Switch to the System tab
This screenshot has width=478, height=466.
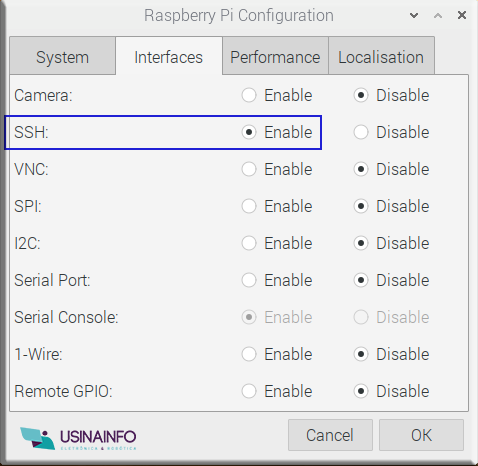pos(63,56)
